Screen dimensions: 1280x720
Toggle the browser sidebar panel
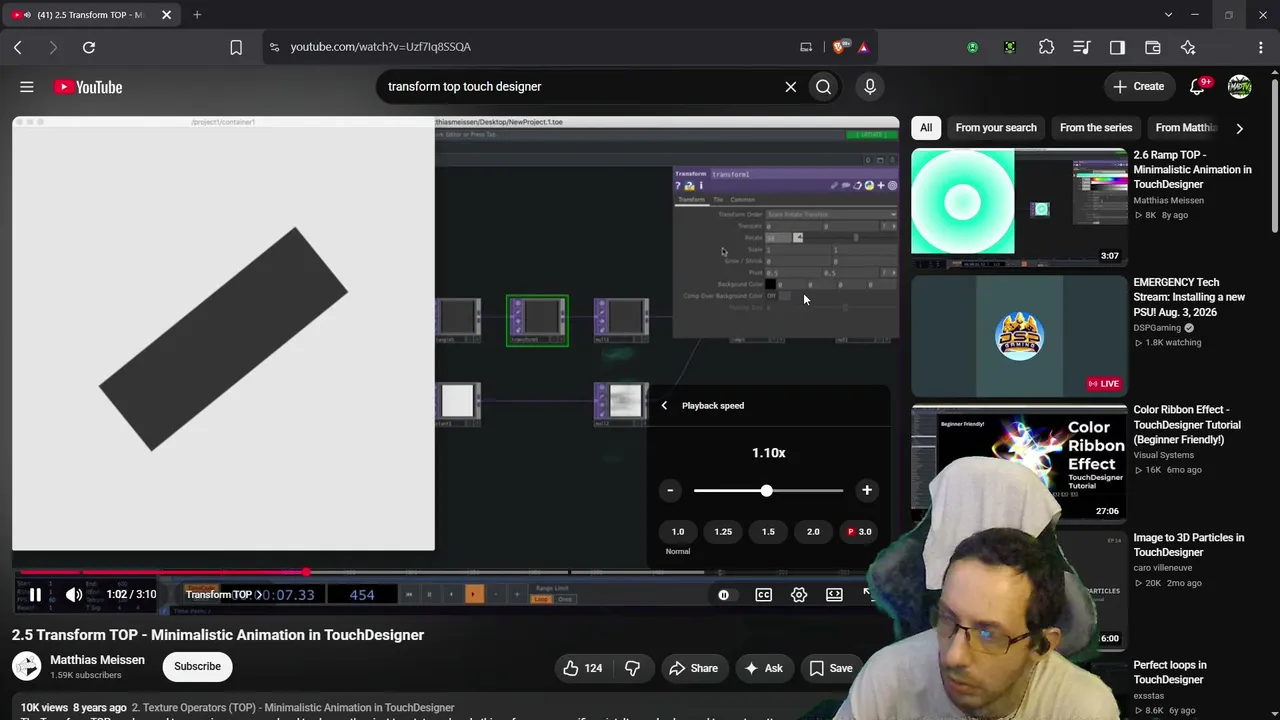pos(1117,47)
